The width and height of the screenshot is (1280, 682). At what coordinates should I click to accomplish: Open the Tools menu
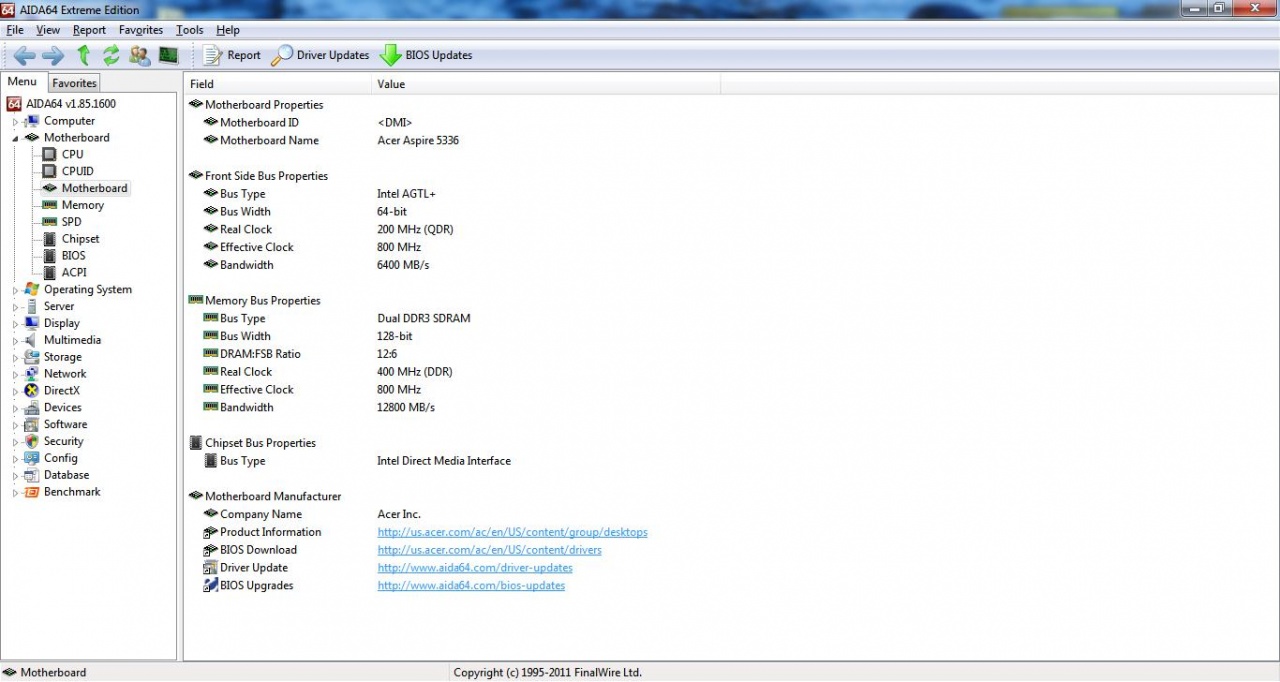[x=189, y=30]
